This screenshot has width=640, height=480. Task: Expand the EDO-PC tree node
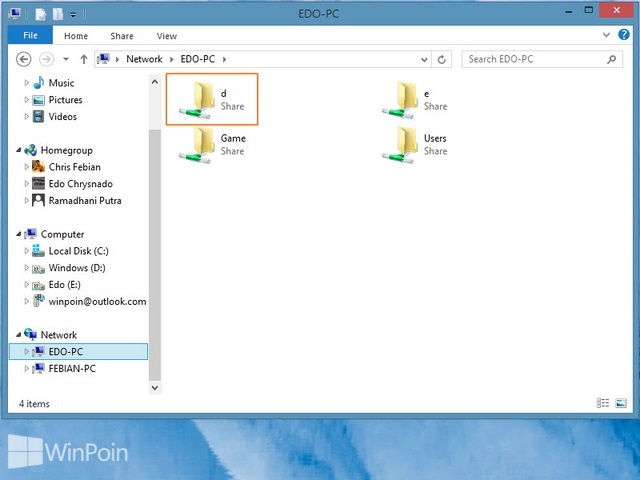(27, 351)
